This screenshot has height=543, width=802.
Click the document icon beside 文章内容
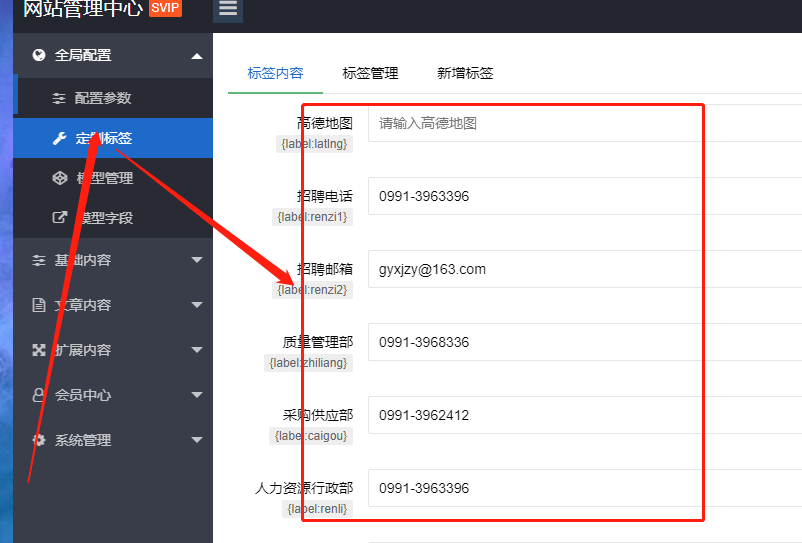pyautogui.click(x=39, y=305)
